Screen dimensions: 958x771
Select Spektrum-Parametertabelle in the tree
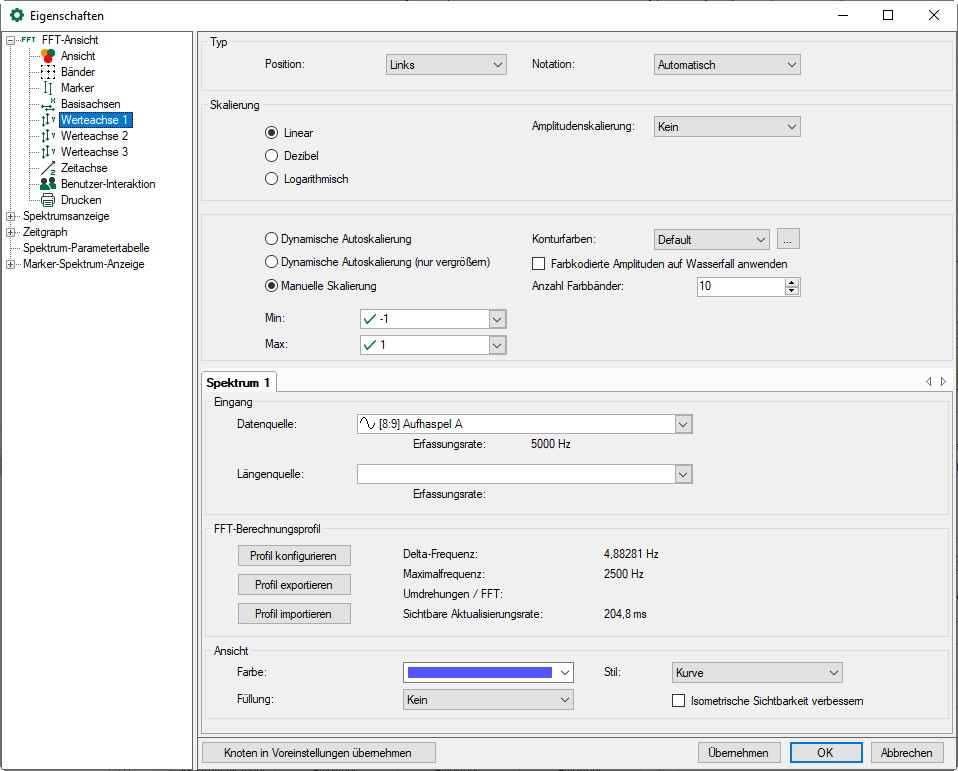[x=86, y=248]
